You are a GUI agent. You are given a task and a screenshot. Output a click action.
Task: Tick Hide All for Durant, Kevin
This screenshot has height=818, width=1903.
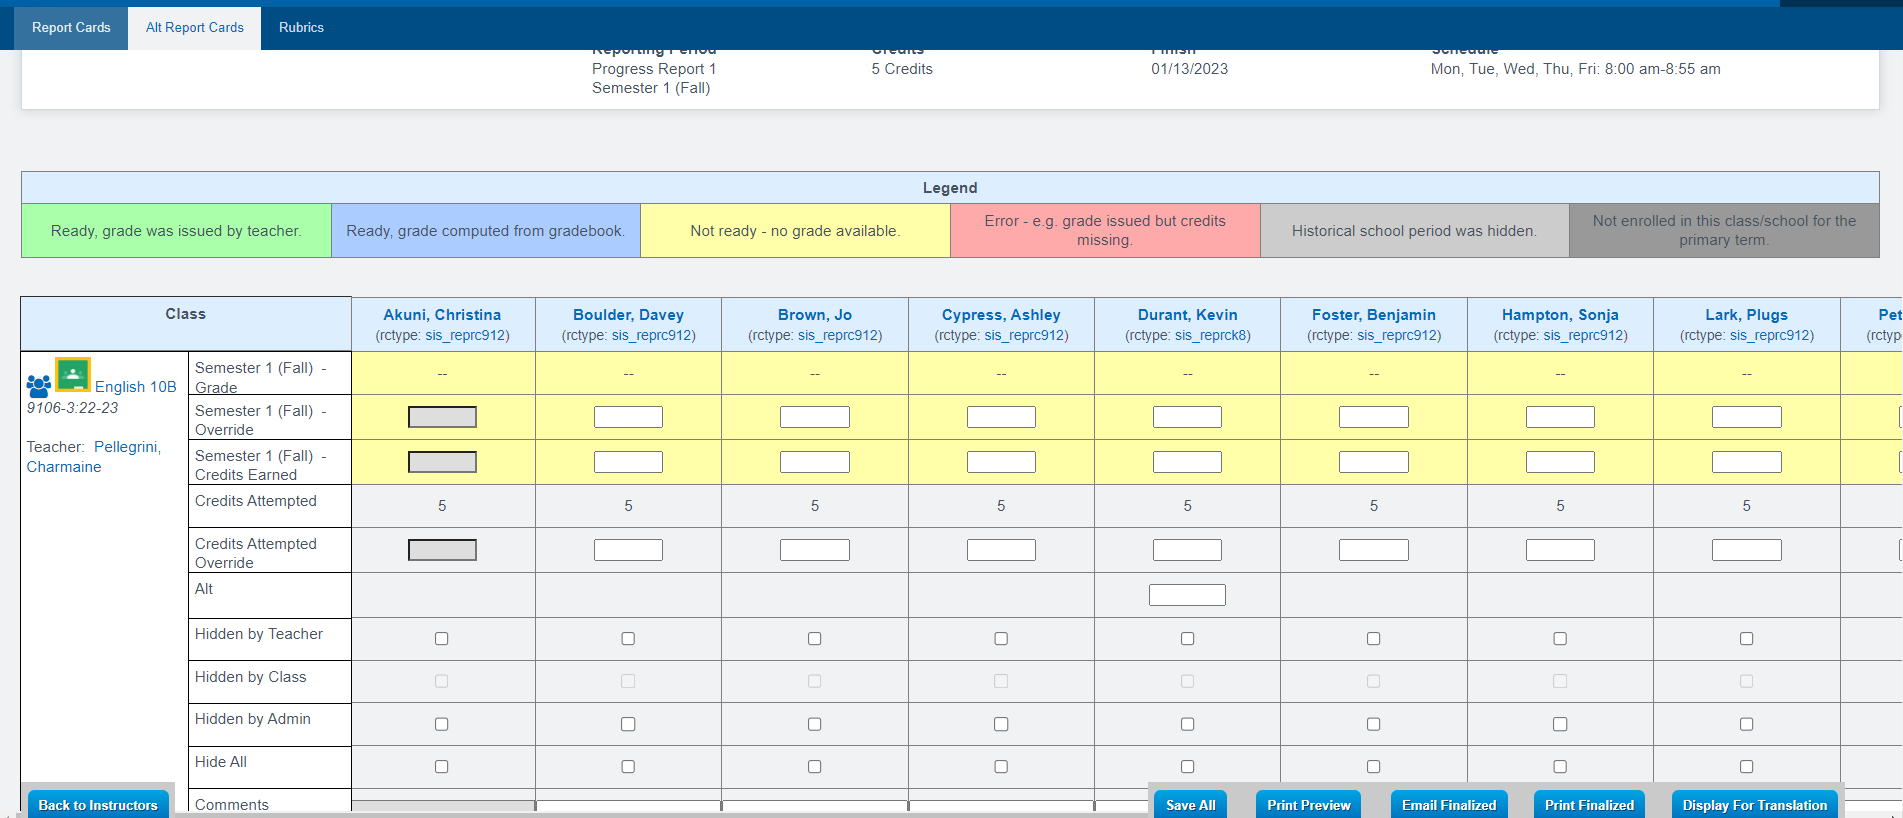(1187, 767)
